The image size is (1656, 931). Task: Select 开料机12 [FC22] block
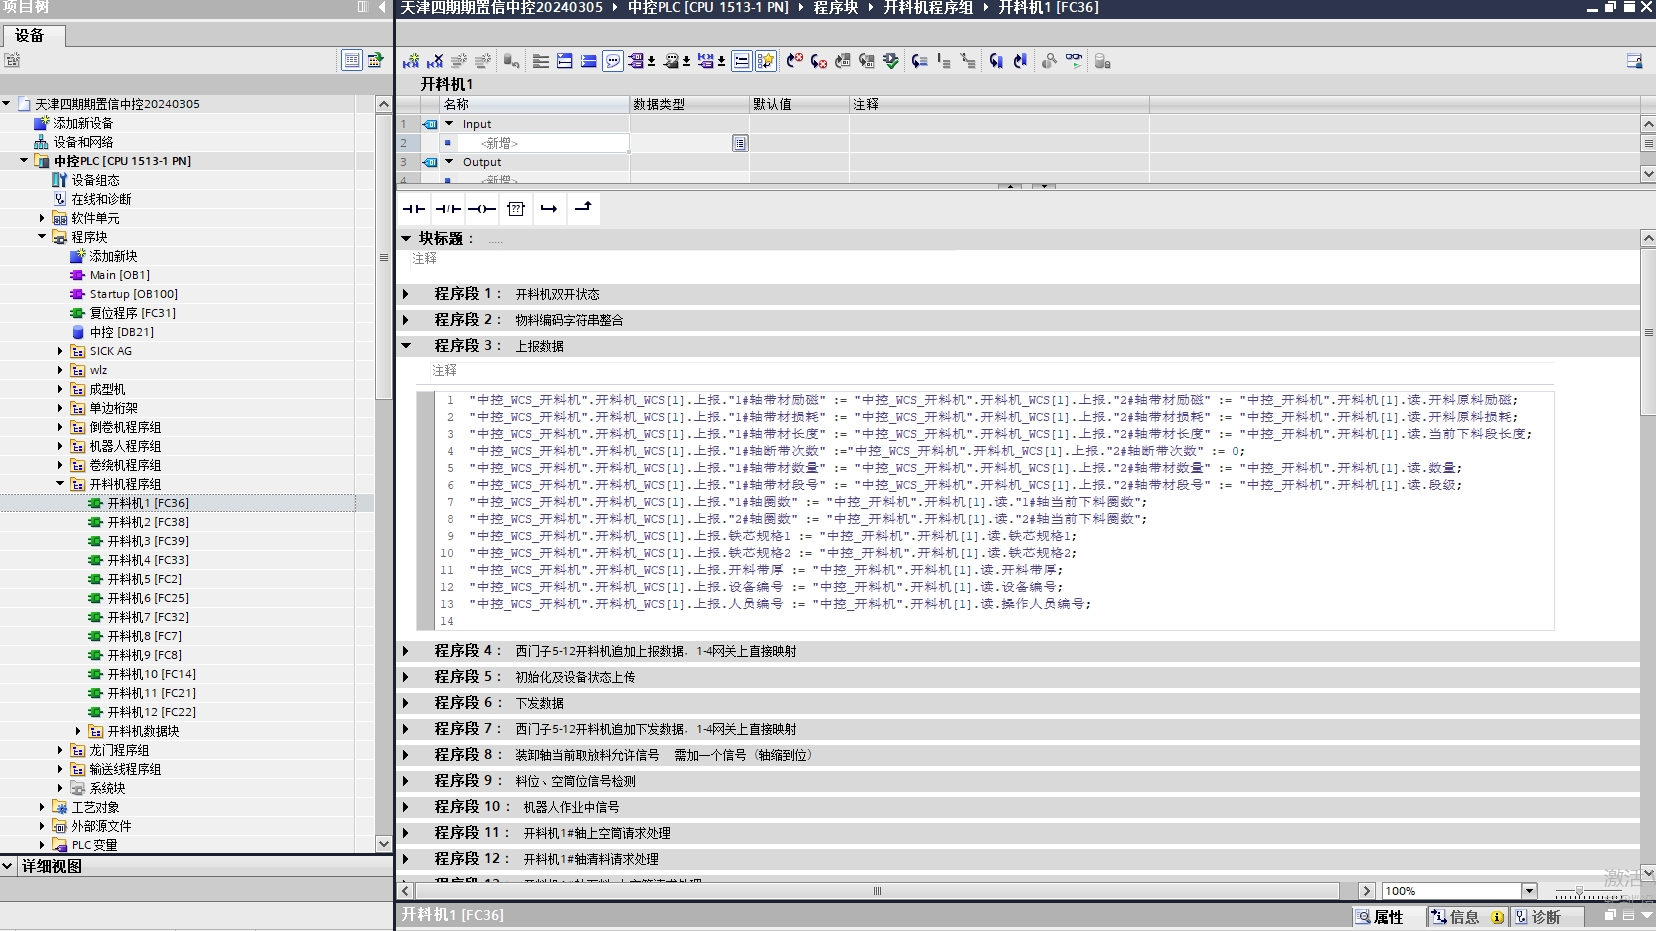pyautogui.click(x=151, y=712)
